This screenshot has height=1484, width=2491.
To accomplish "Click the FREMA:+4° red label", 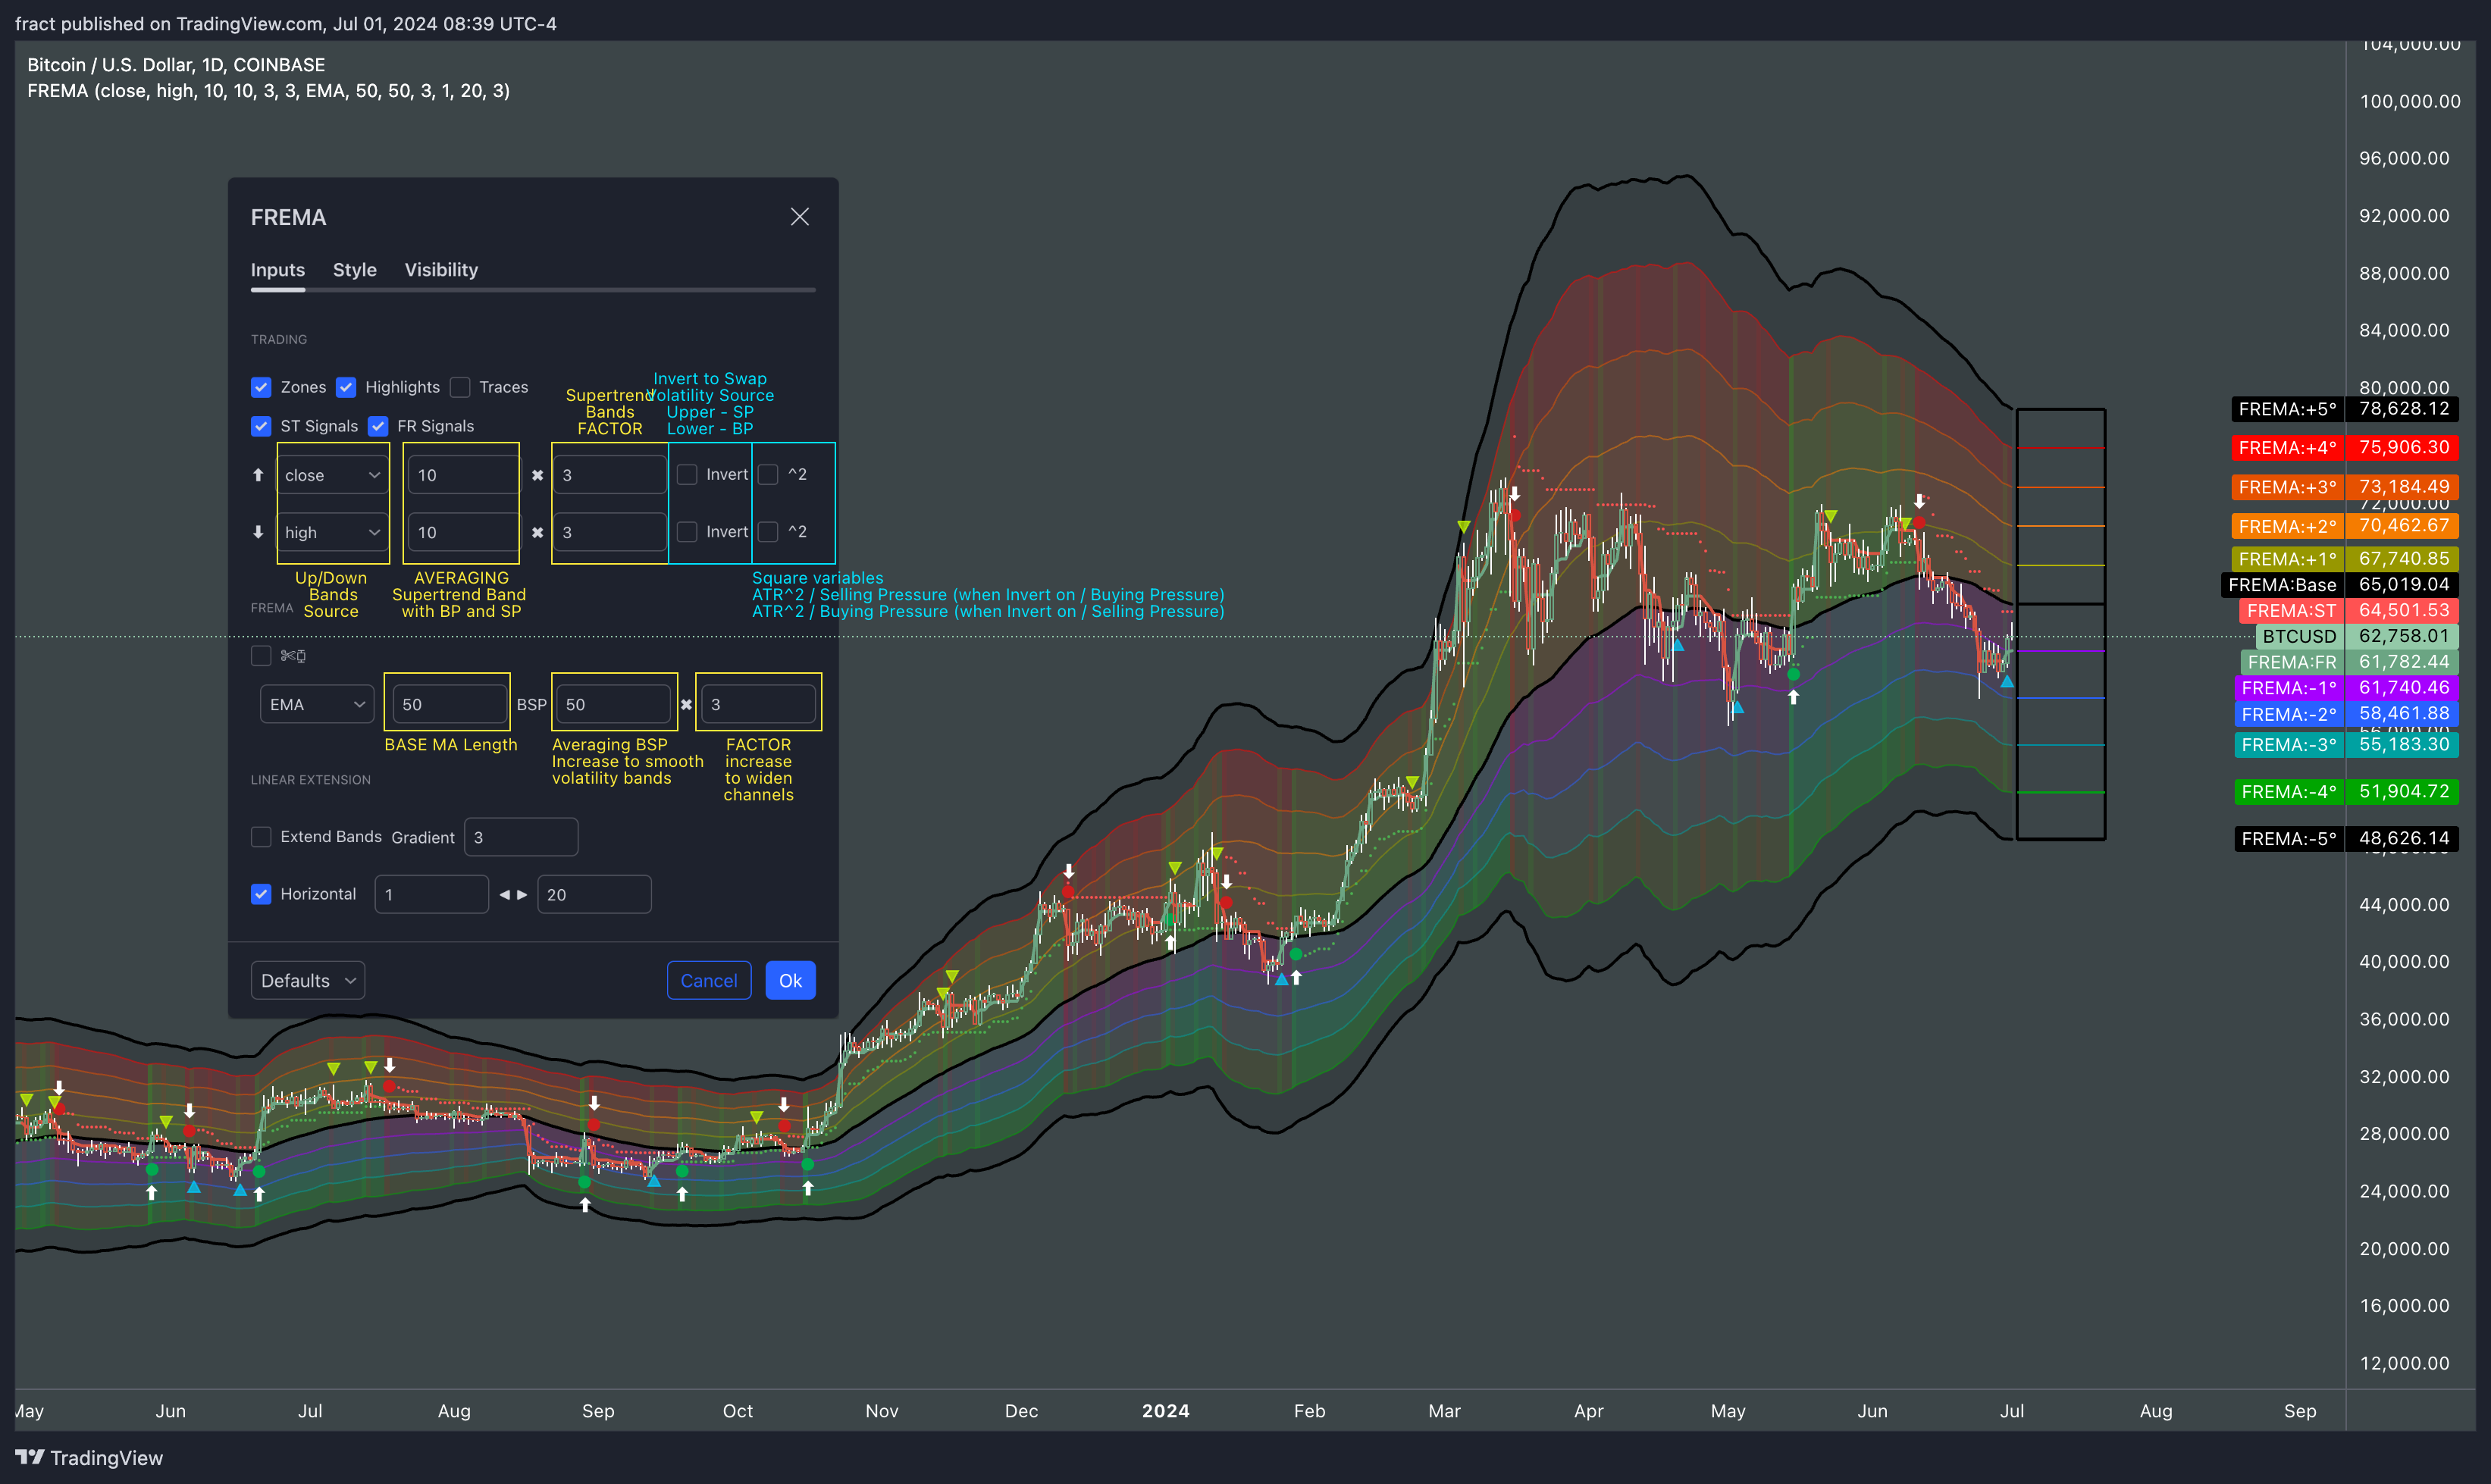I will pos(2287,447).
